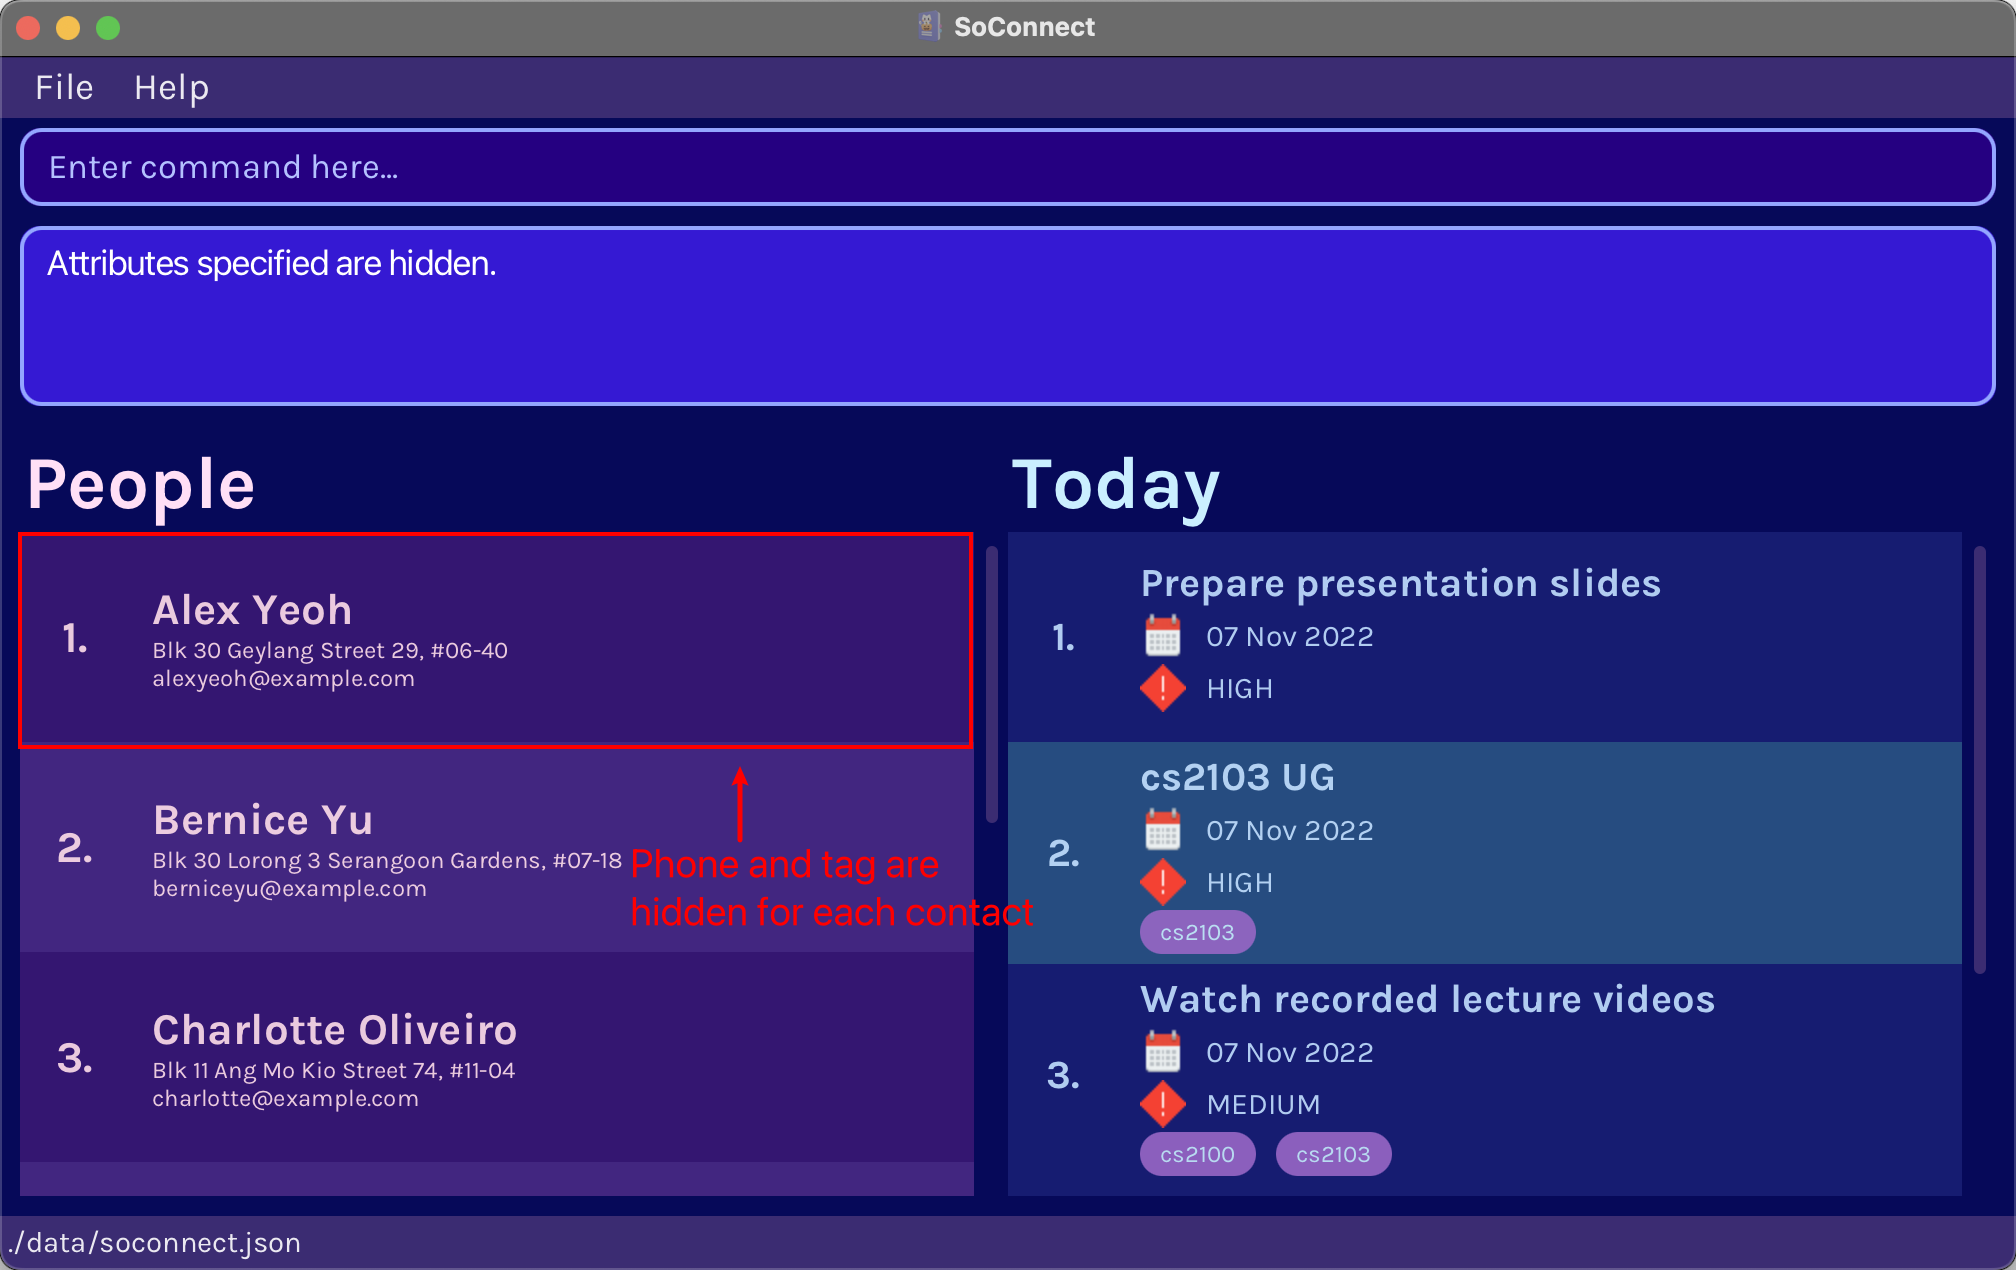
Task: Click the 'Enter command here...' input box
Action: click(x=1007, y=167)
